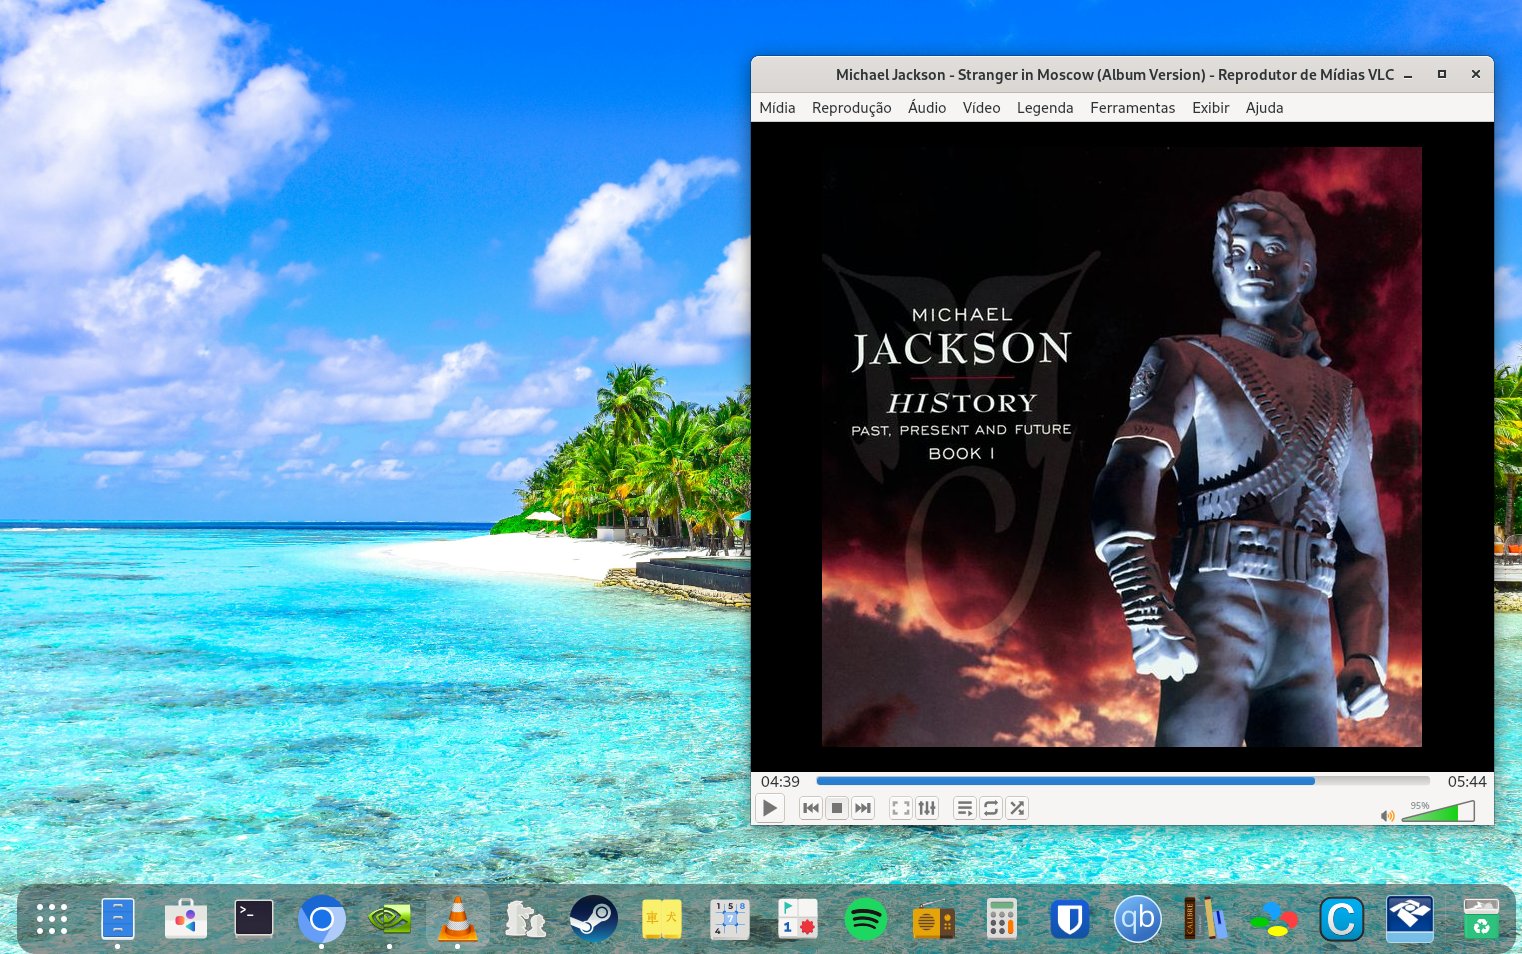This screenshot has width=1522, height=954.
Task: Open the blue-and-white Receita Federal dock app
Action: point(1410,919)
